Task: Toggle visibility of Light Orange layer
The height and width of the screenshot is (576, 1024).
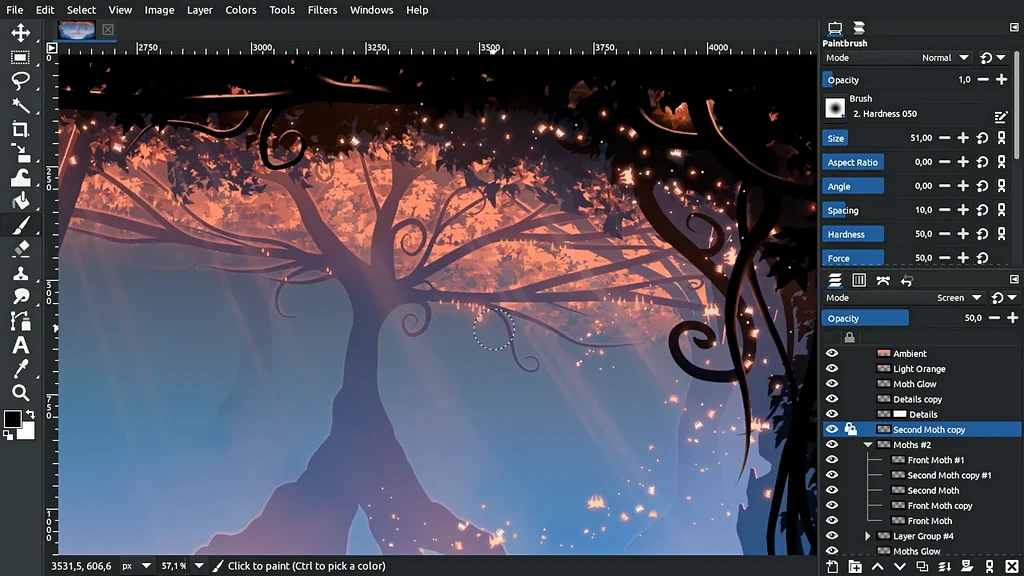Action: click(x=831, y=369)
